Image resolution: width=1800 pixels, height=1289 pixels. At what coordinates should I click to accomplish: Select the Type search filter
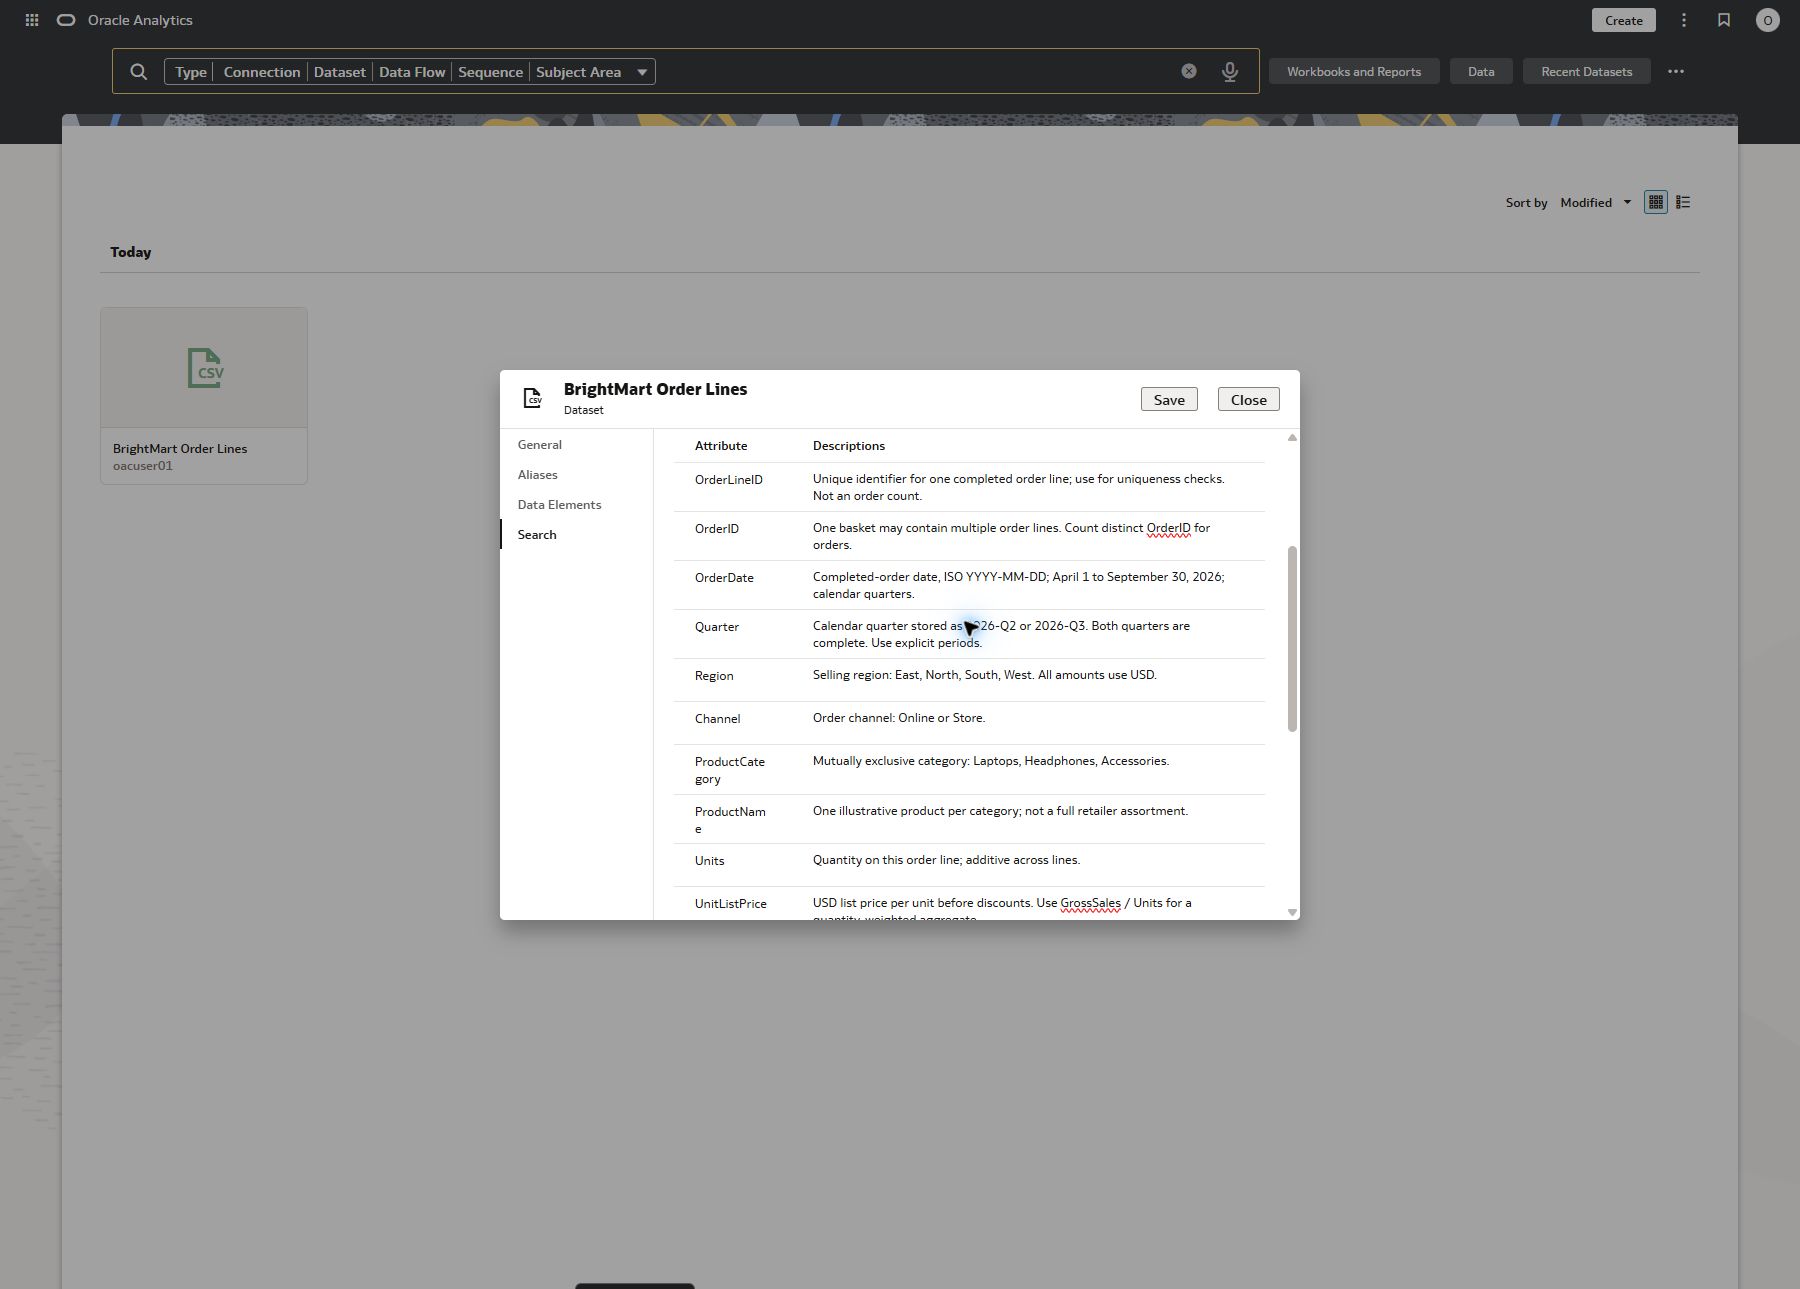[x=190, y=72]
